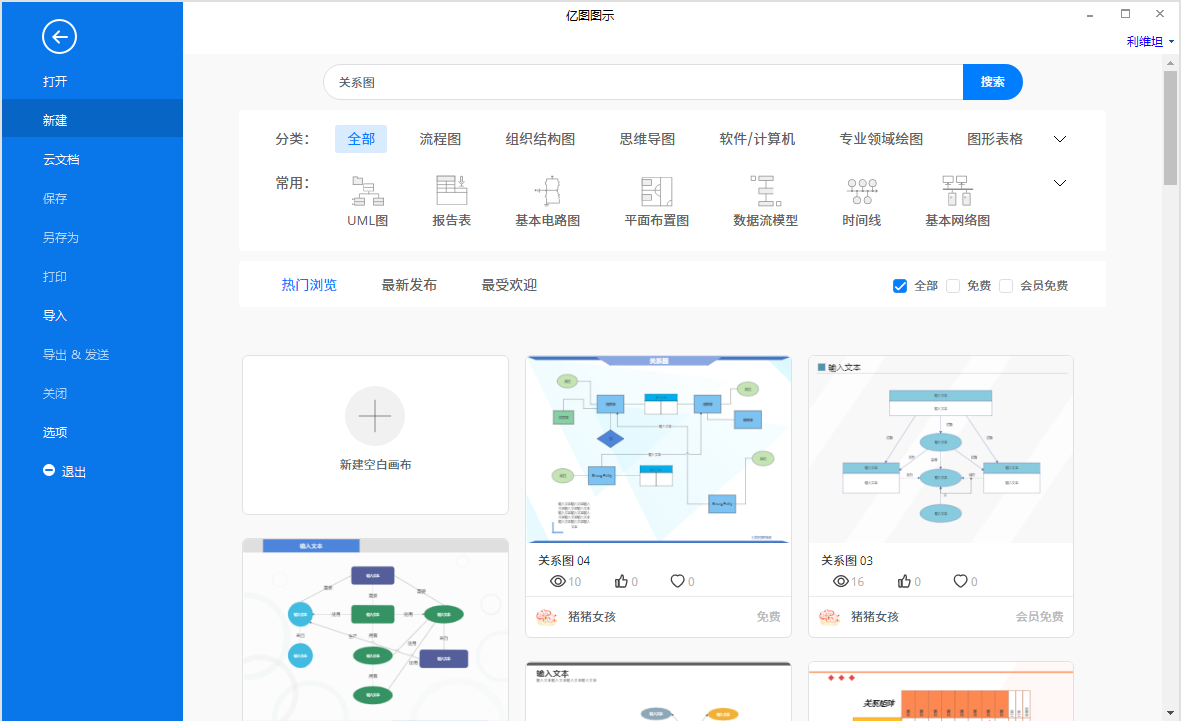Click the 搜索 search button
1181x721 pixels.
(993, 82)
